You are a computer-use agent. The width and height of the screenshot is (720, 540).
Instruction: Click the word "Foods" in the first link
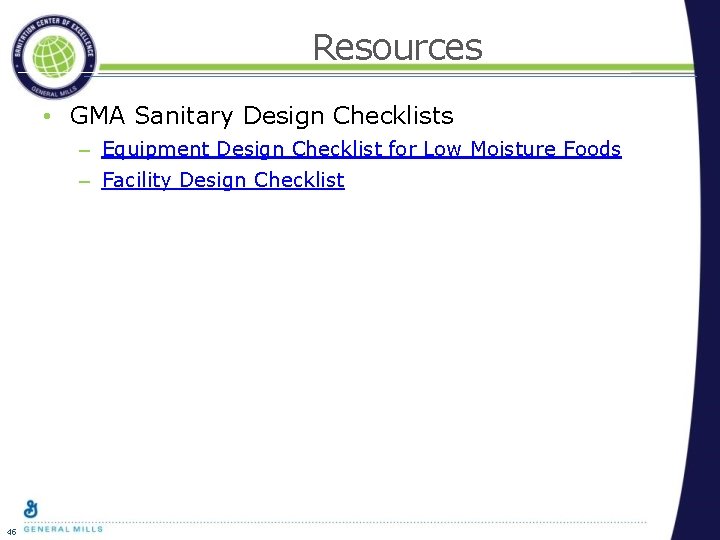point(592,149)
